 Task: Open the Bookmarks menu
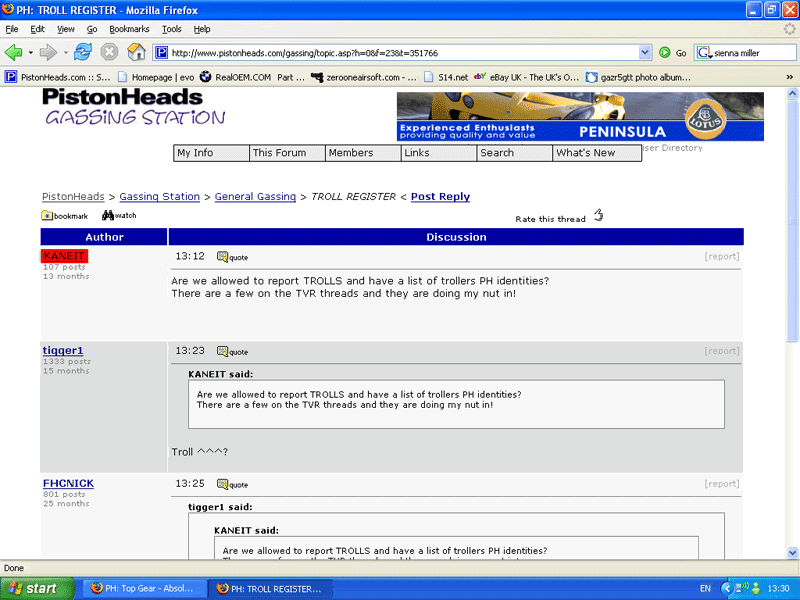129,29
